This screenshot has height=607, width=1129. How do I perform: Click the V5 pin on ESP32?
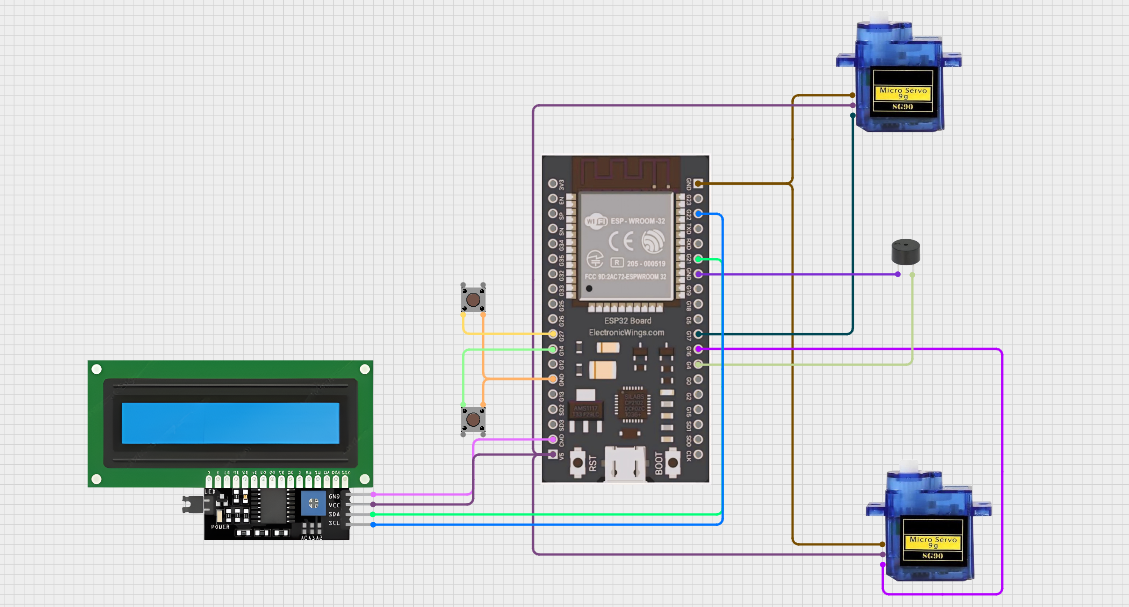click(553, 455)
